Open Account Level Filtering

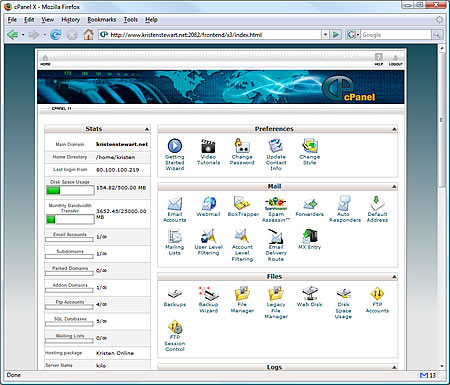coord(242,236)
